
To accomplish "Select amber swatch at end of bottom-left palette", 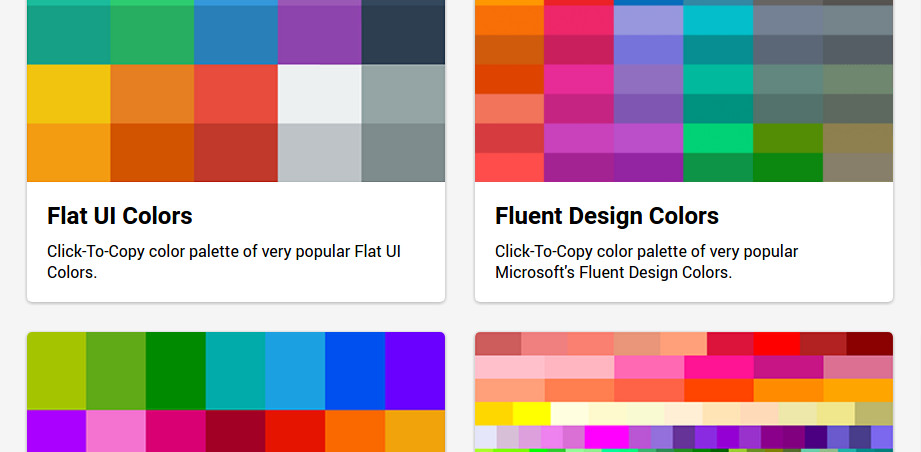I will (415, 431).
